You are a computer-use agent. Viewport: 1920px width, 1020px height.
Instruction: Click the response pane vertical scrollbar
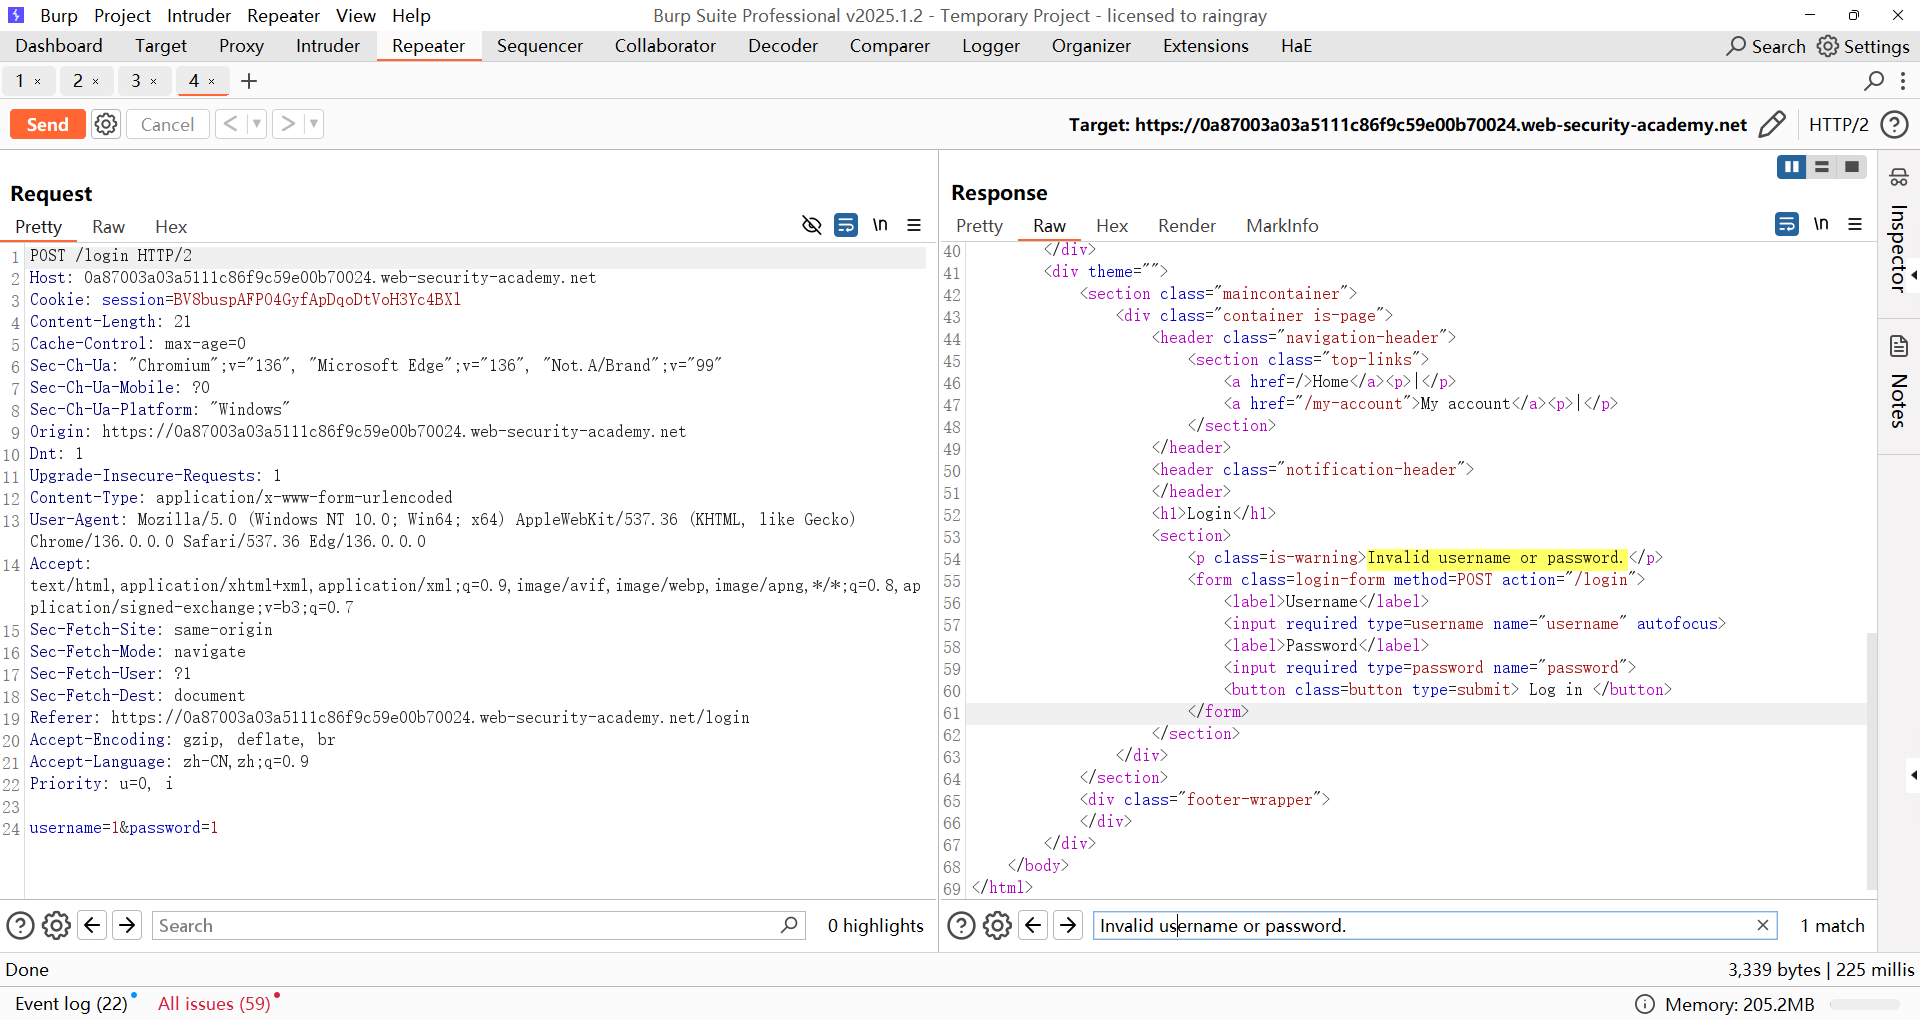pos(1871,760)
